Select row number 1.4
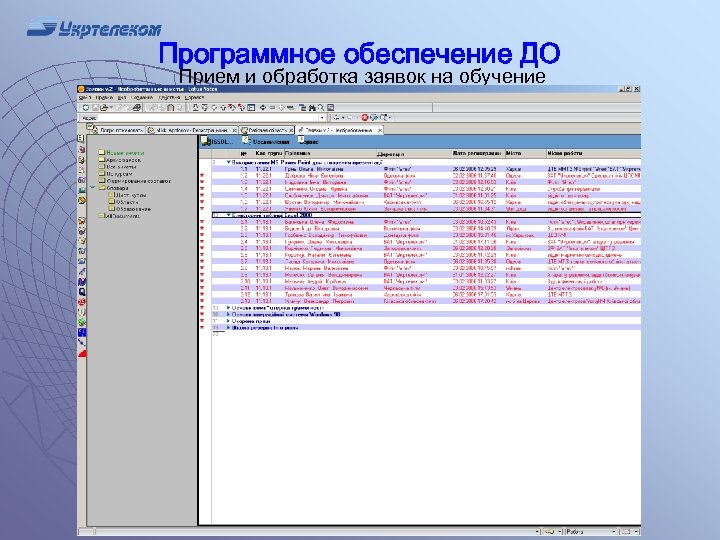Viewport: 720px width, 540px height. point(426,189)
